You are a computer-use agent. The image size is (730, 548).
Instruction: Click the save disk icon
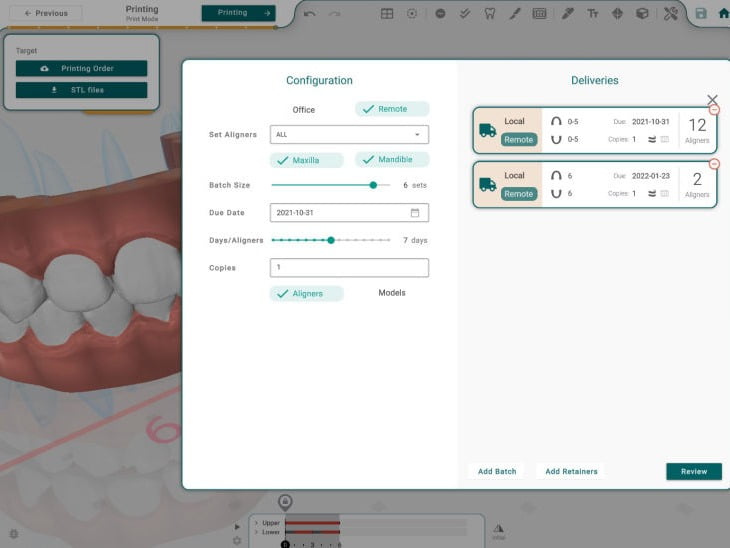[700, 14]
